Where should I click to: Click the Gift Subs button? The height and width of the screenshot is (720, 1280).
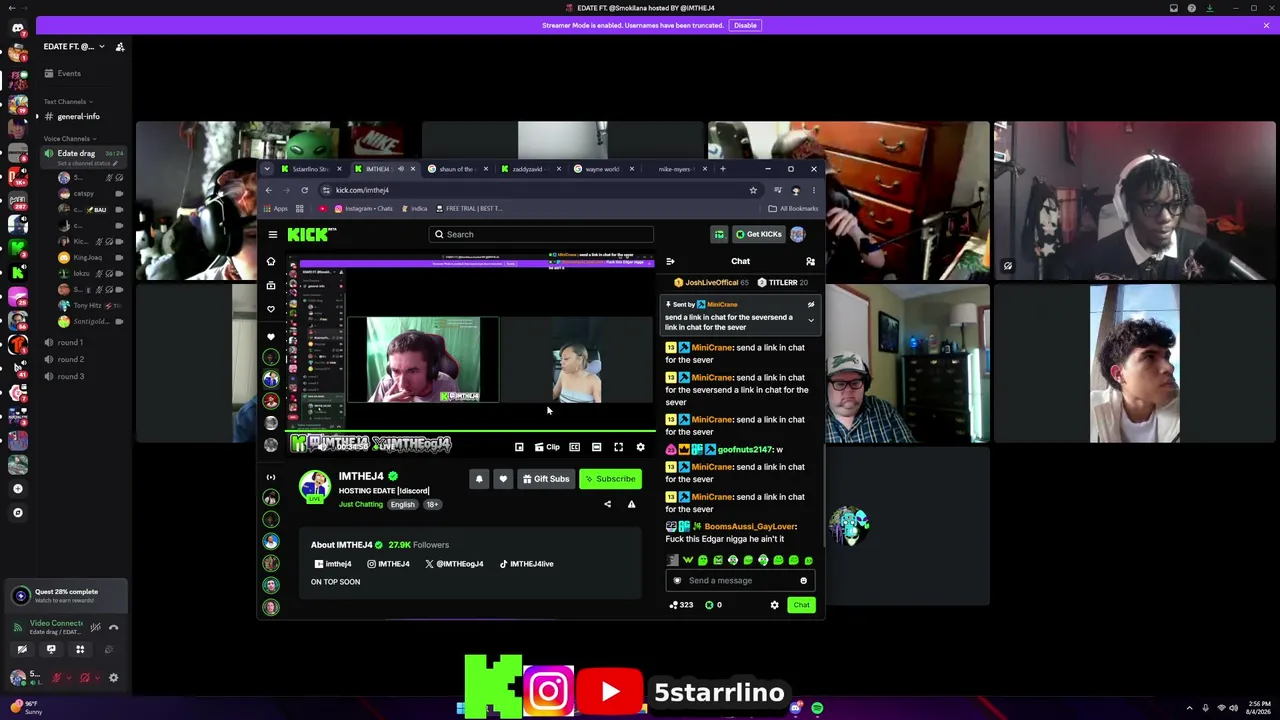click(546, 479)
